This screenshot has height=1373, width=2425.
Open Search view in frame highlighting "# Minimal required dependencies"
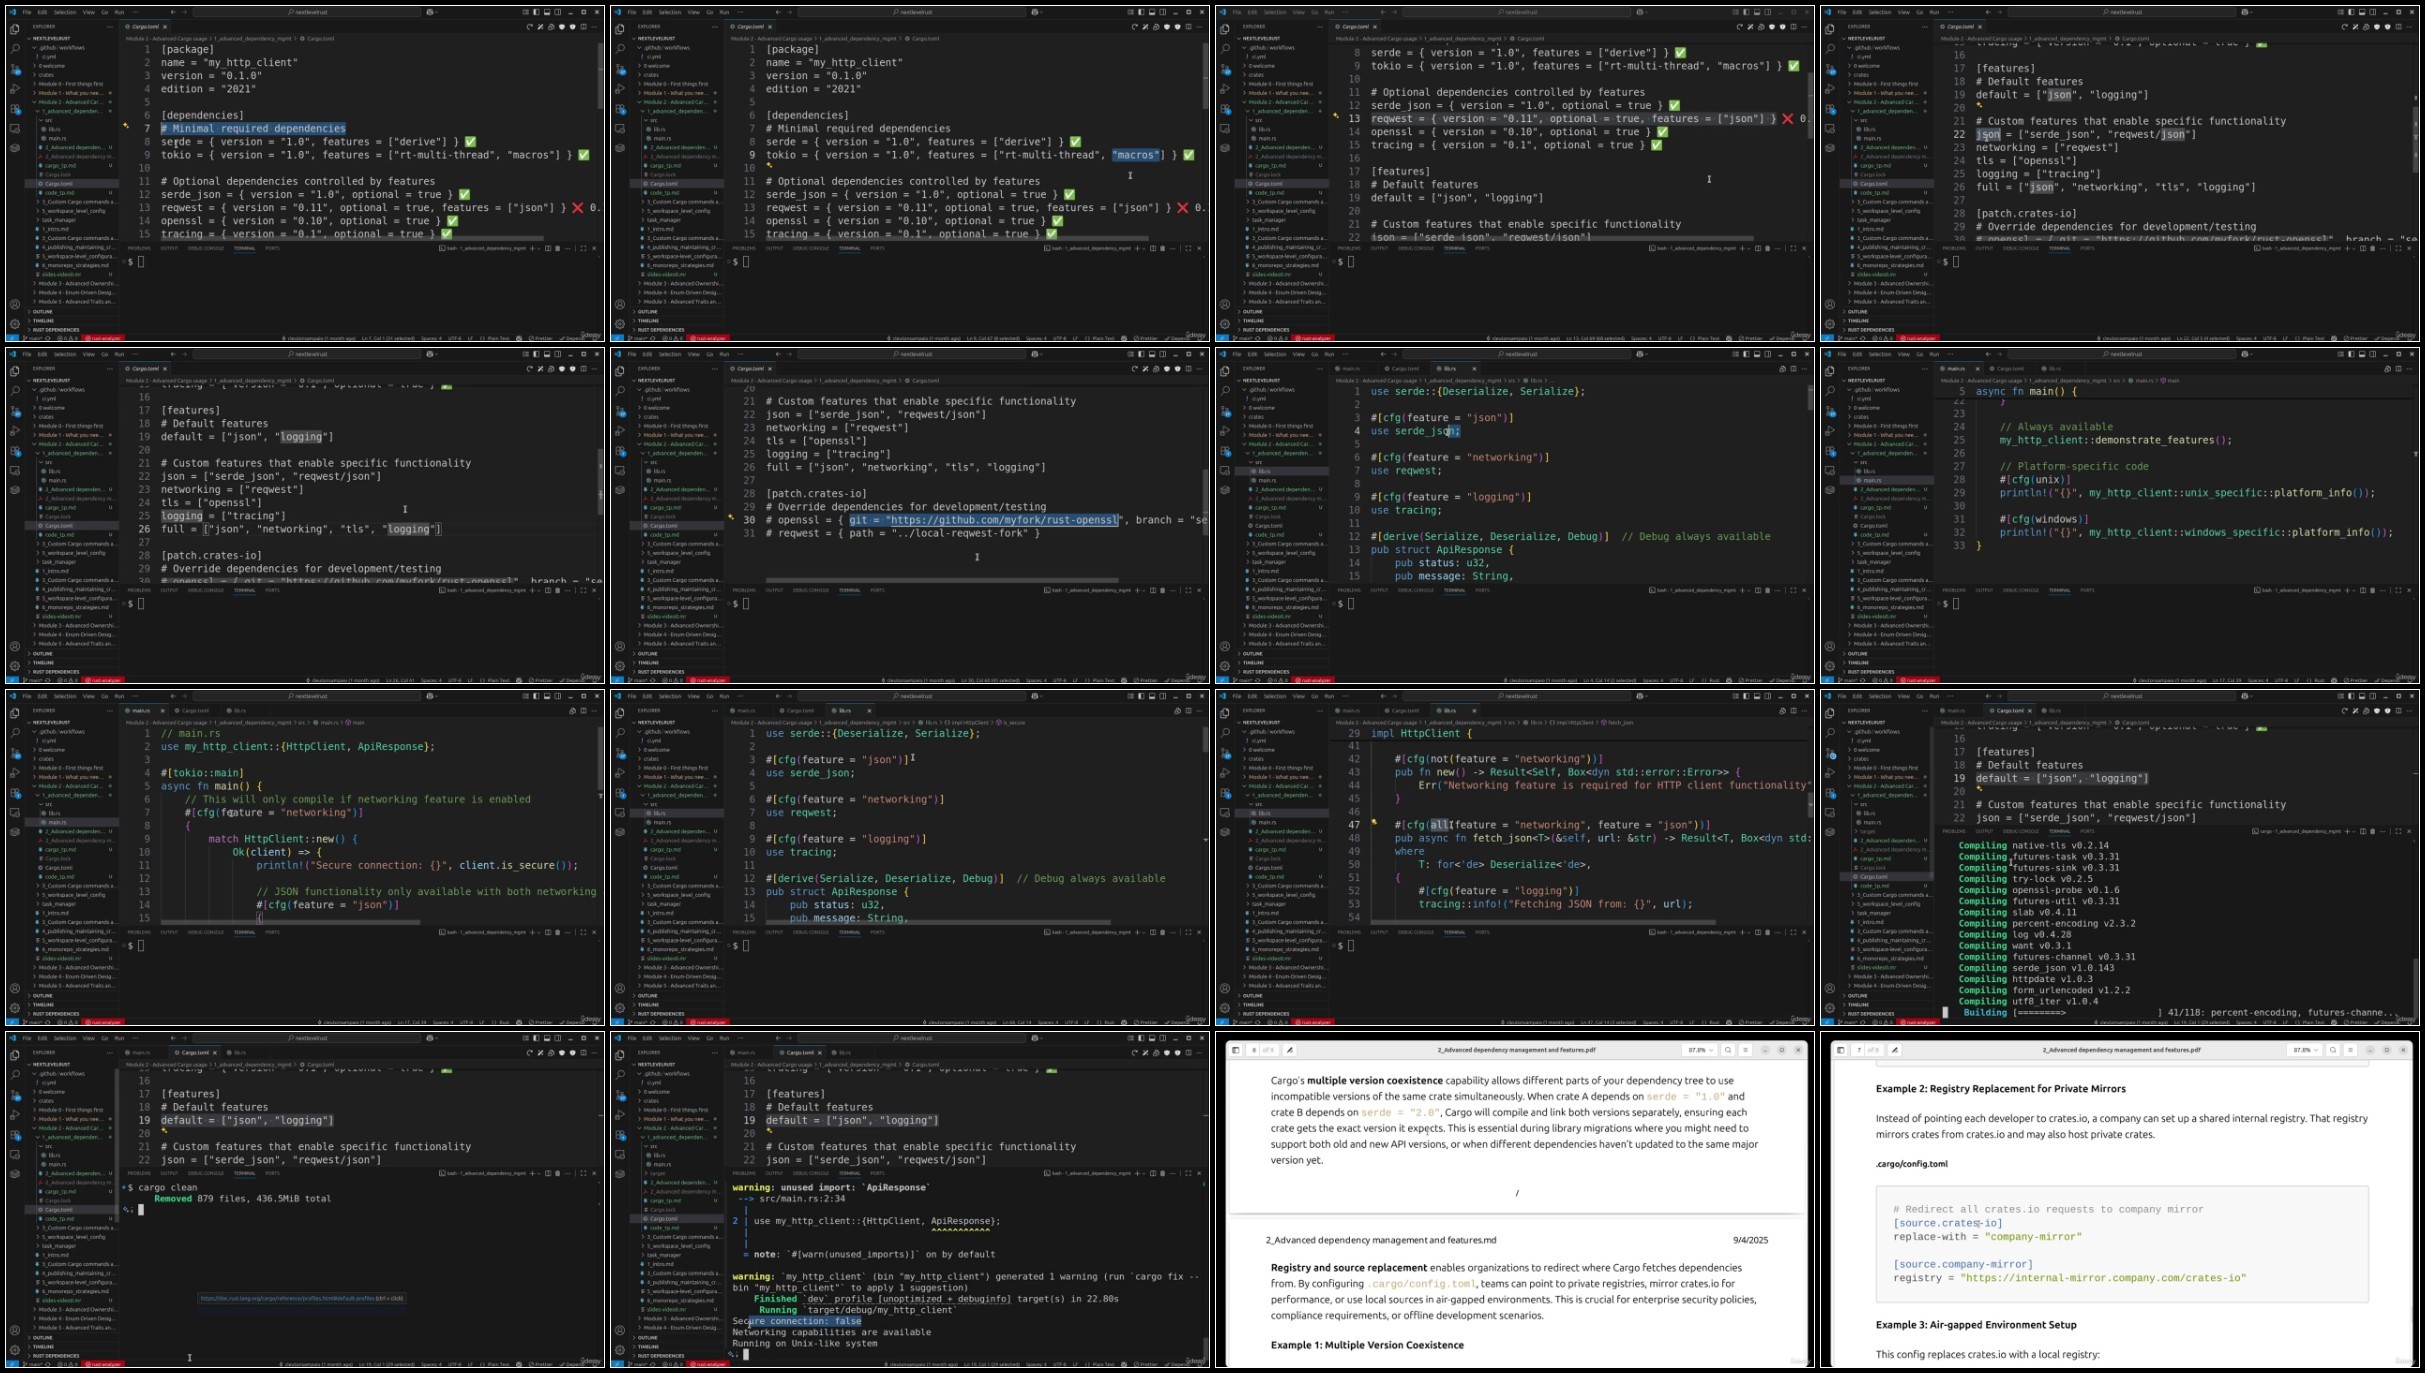(15, 48)
